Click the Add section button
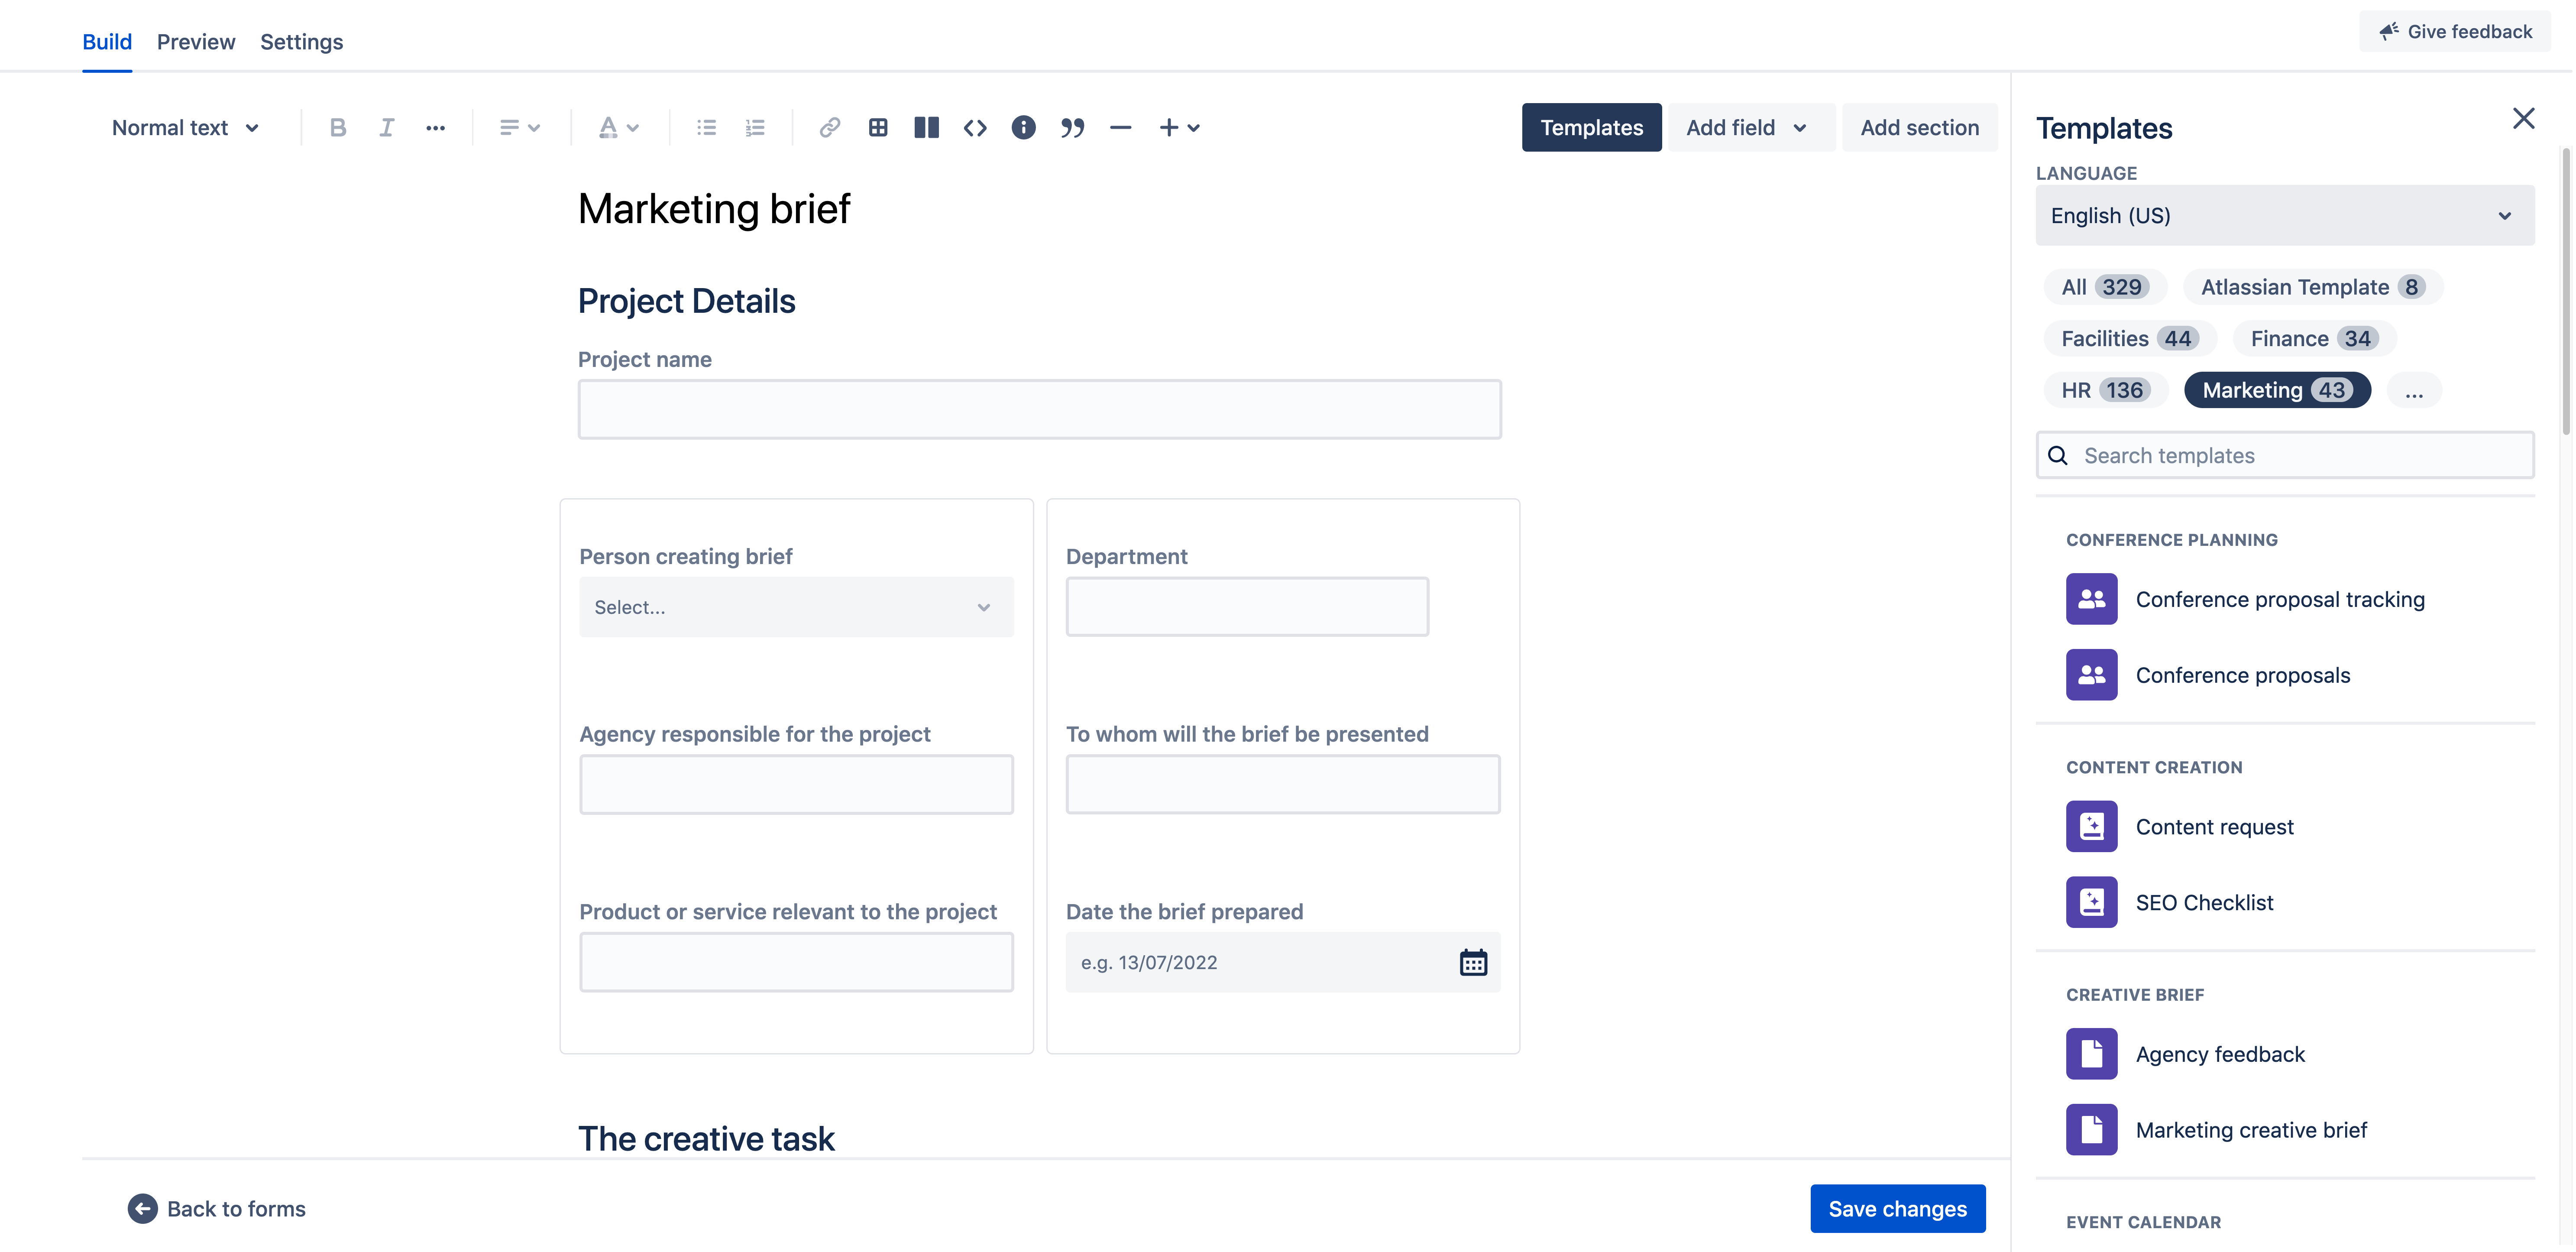 pos(1919,127)
